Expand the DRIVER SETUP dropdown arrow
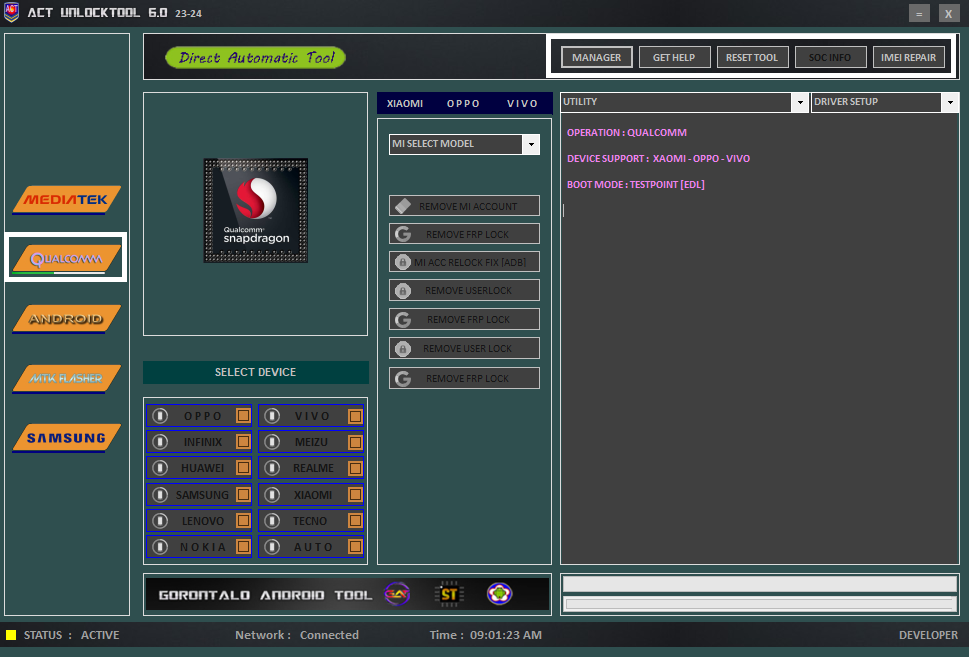The height and width of the screenshot is (657, 969). point(950,102)
